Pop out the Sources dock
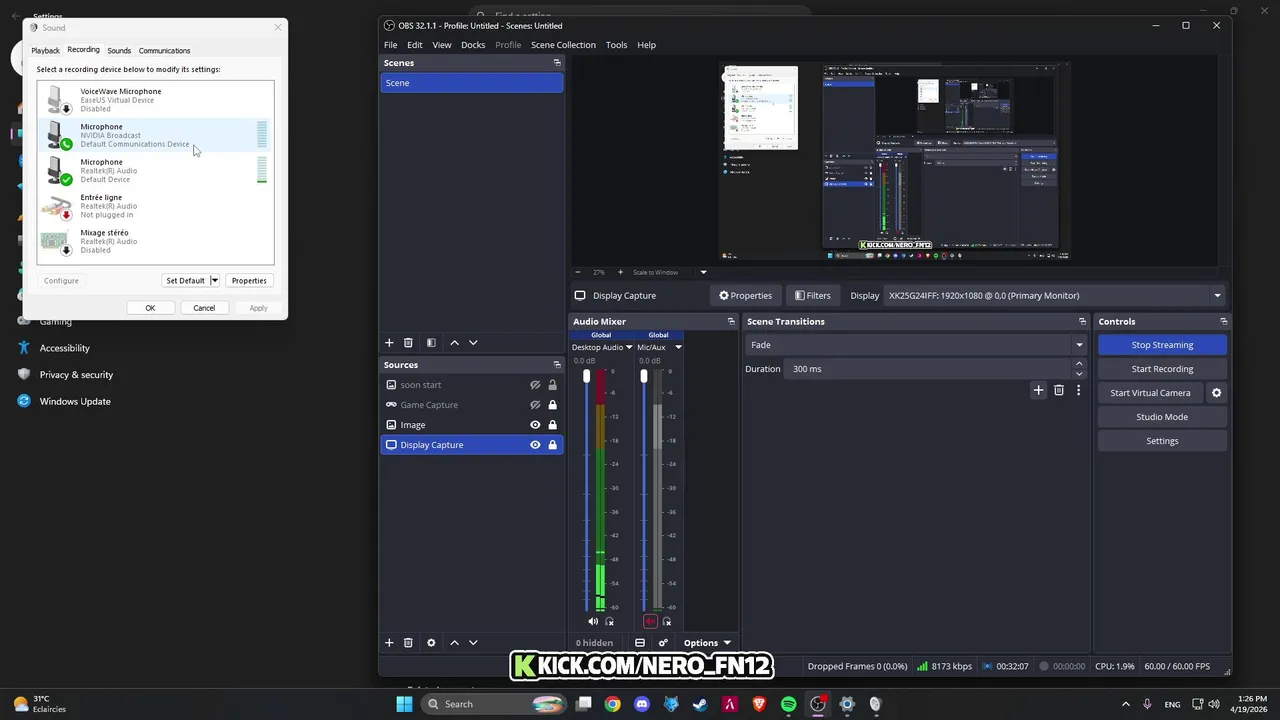Viewport: 1280px width, 720px height. point(557,365)
